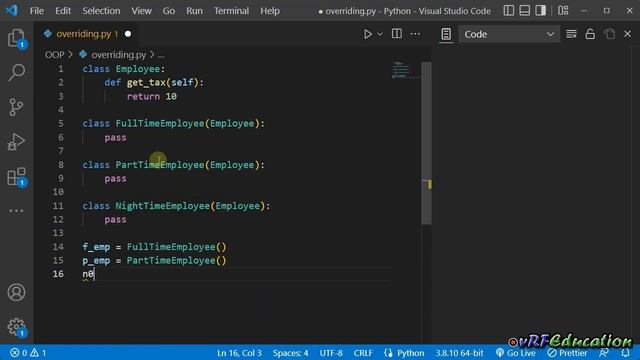Open errors and warnings in status bar
Screen dimensions: 640x360
(28, 353)
